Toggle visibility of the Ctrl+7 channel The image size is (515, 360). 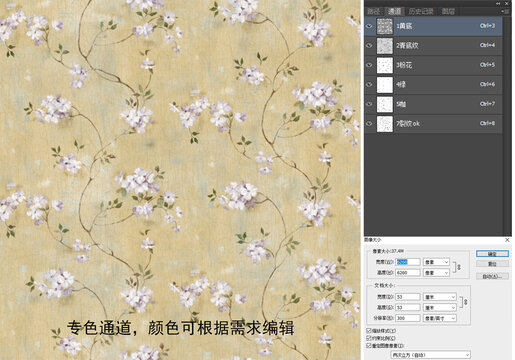[x=369, y=104]
